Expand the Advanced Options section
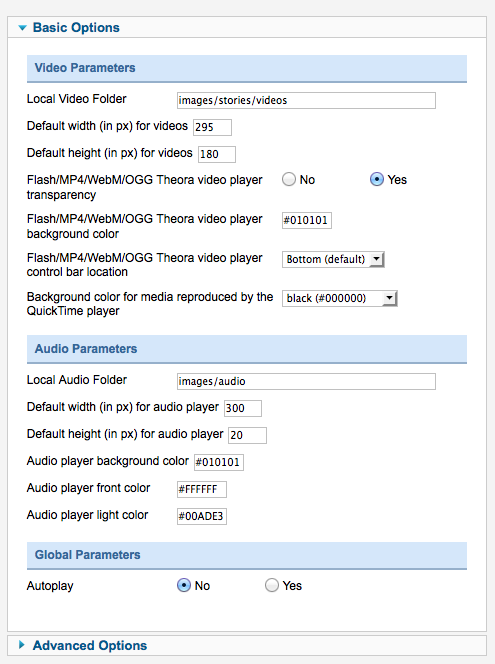The height and width of the screenshot is (664, 495). pos(22,645)
